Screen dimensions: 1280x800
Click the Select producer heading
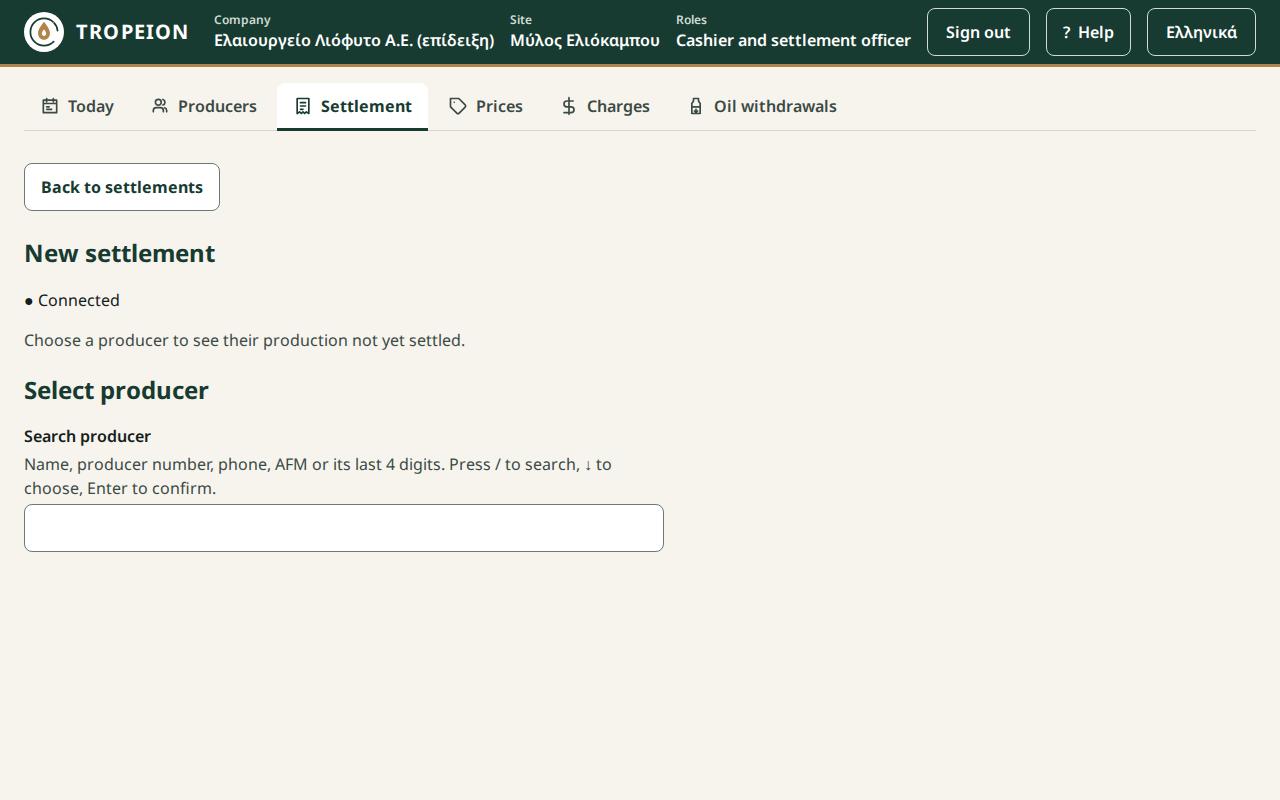[116, 391]
